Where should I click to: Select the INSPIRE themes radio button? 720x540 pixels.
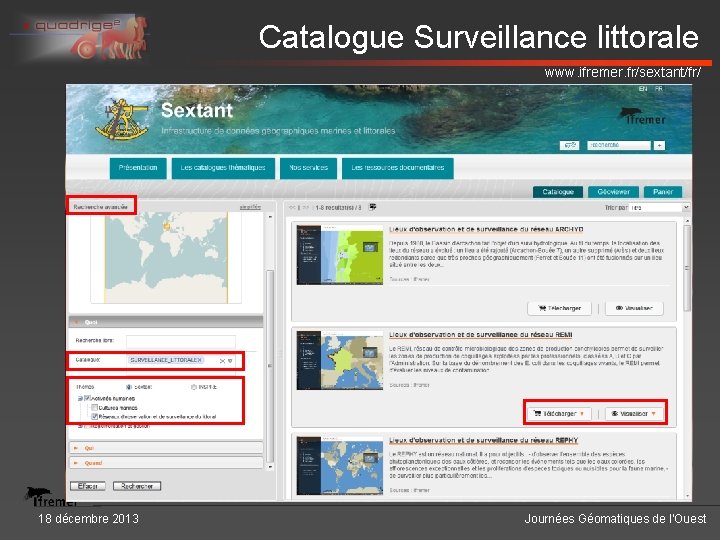point(194,387)
